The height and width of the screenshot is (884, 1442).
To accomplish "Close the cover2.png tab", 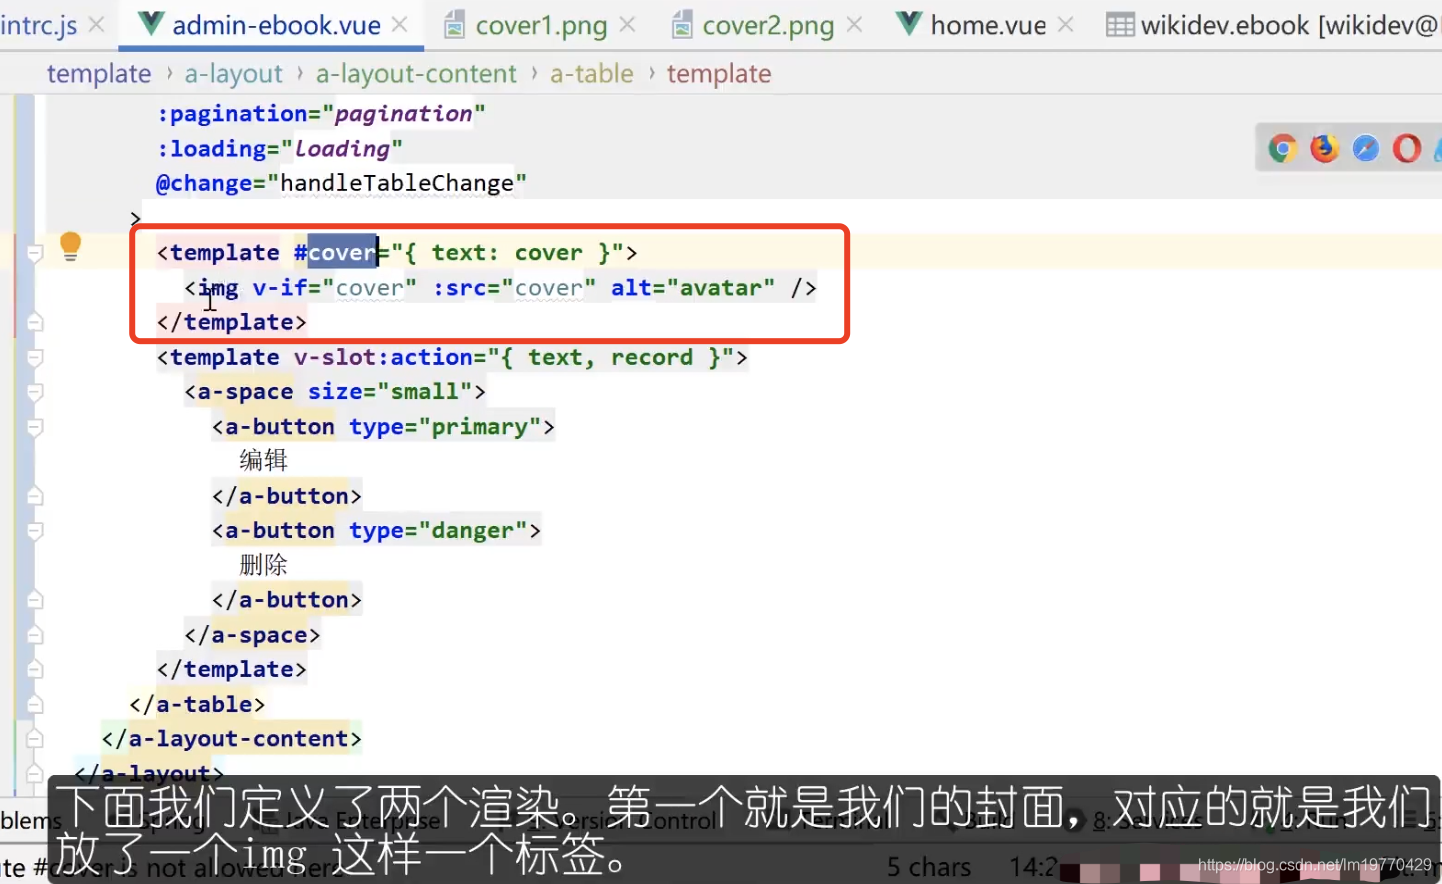I will tap(854, 24).
